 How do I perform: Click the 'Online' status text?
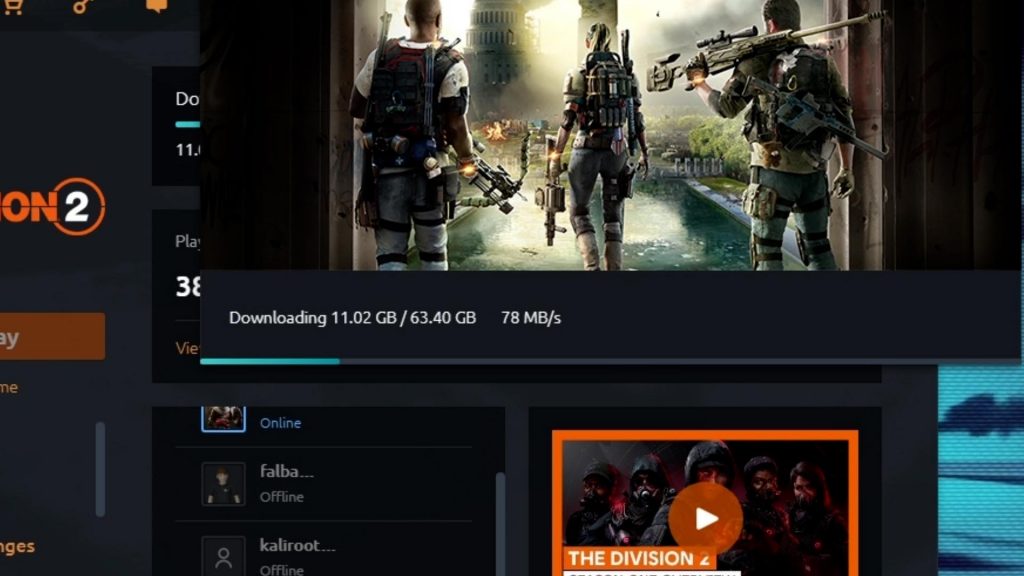point(280,423)
